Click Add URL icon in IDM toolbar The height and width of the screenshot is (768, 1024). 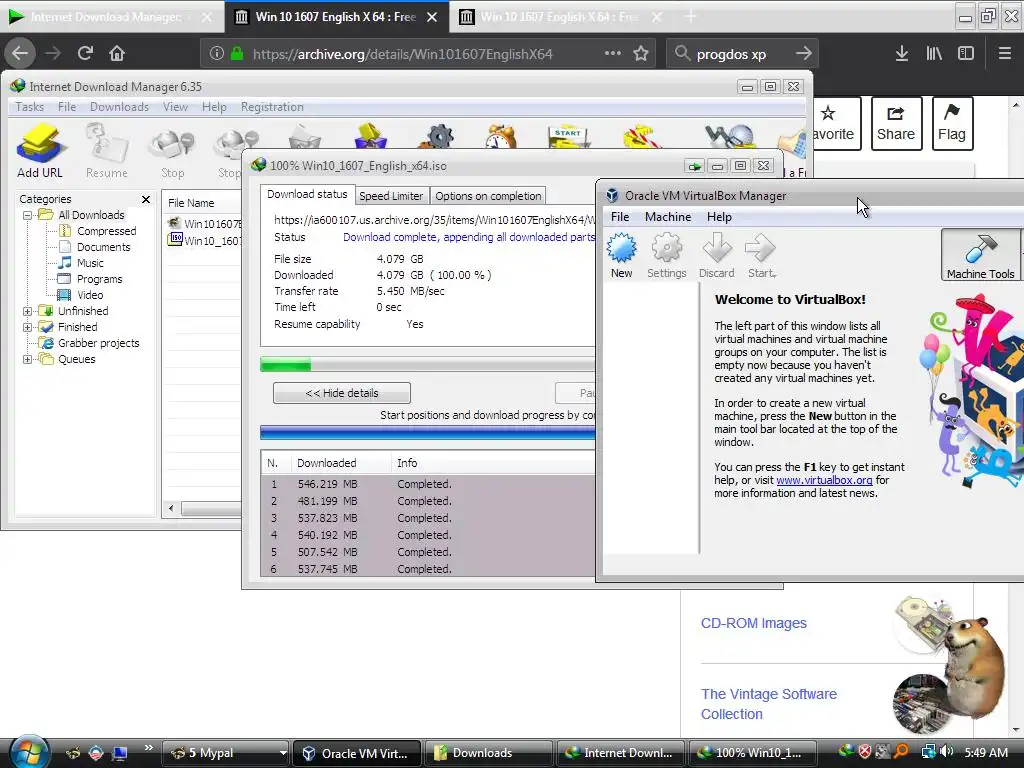point(40,150)
